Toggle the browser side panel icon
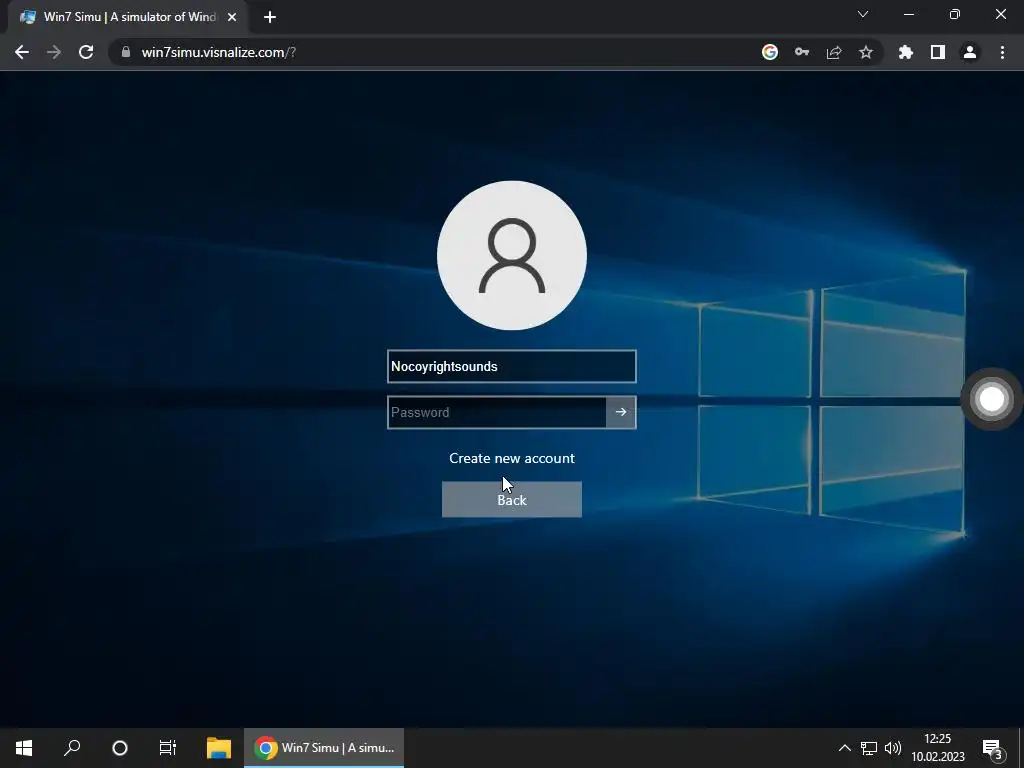1024x768 pixels. (x=938, y=52)
